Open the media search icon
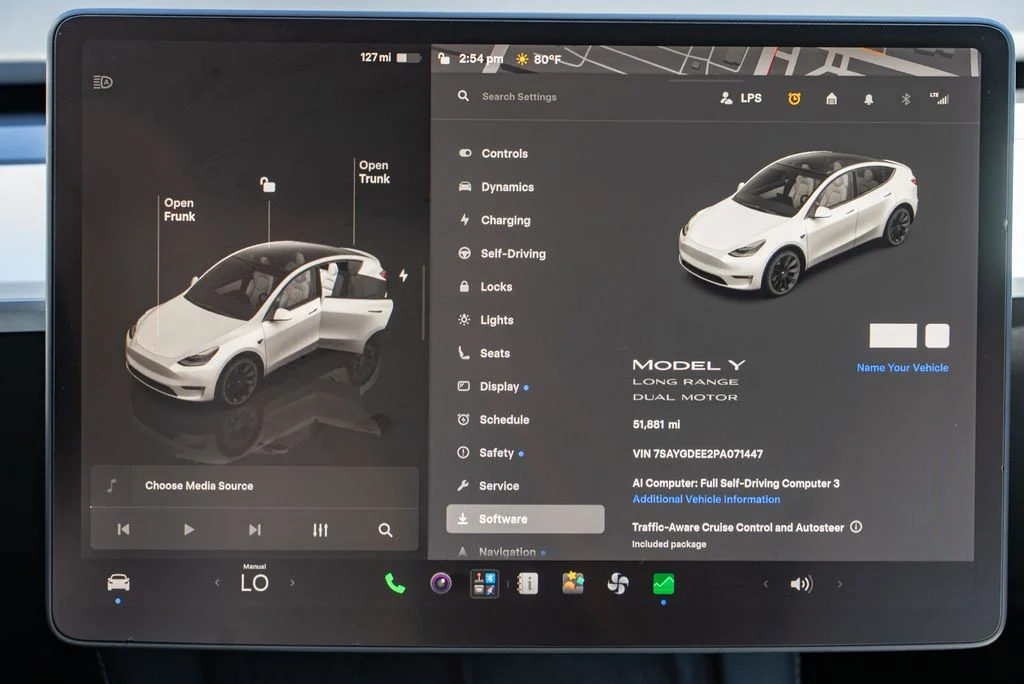 (x=385, y=530)
